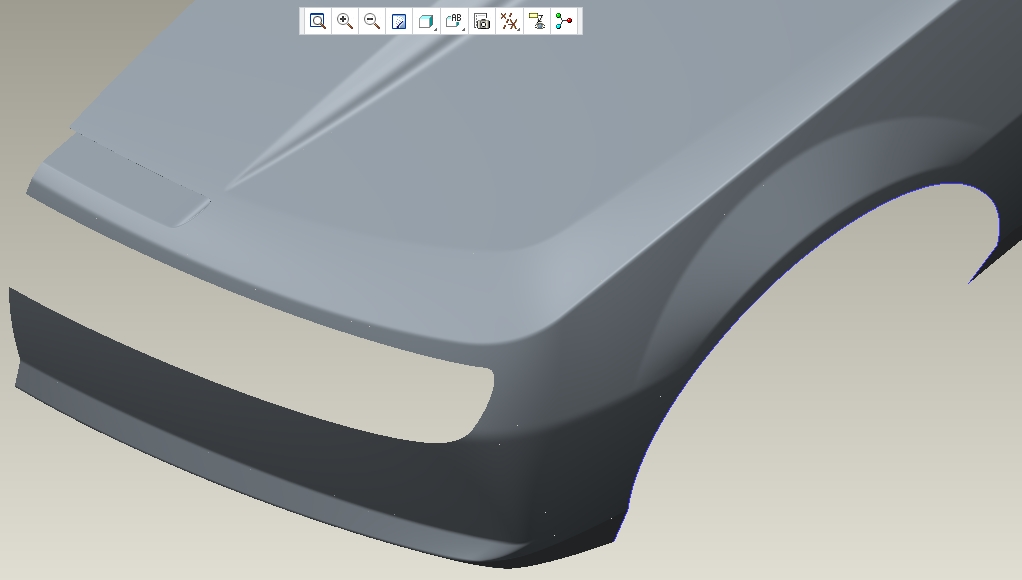1022x580 pixels.
Task: Toggle the Spin Center icon
Action: tap(564, 22)
